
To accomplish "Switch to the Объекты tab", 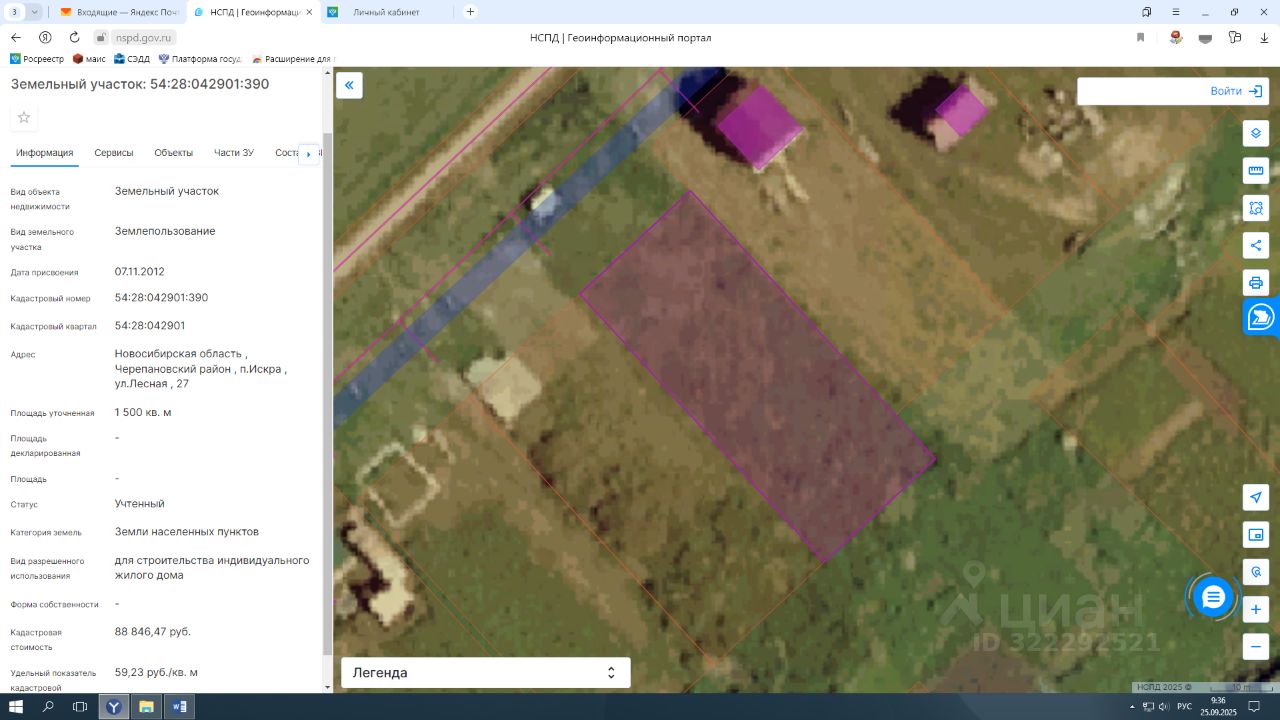I will pos(174,153).
